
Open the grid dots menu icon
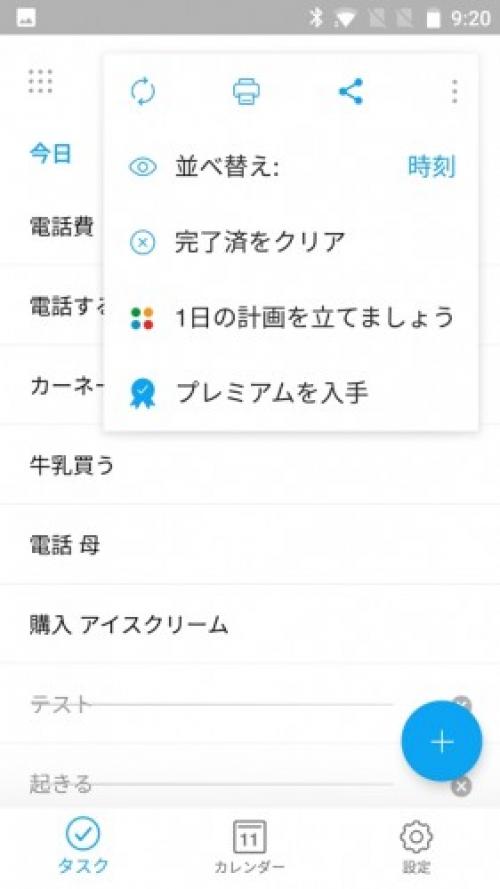[x=40, y=82]
